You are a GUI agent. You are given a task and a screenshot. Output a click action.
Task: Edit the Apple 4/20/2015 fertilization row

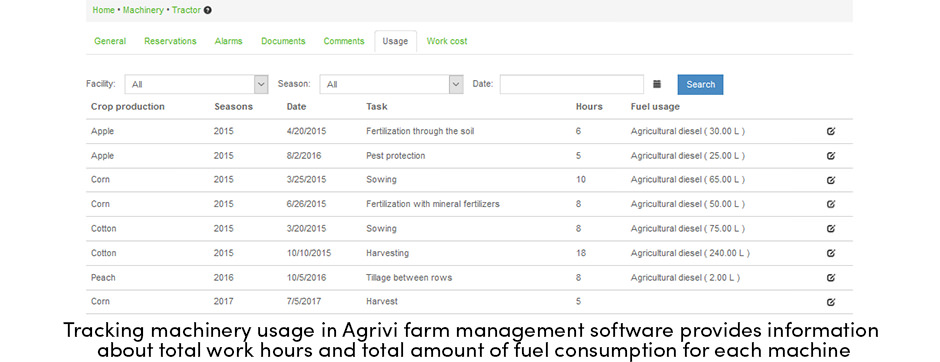(x=831, y=131)
